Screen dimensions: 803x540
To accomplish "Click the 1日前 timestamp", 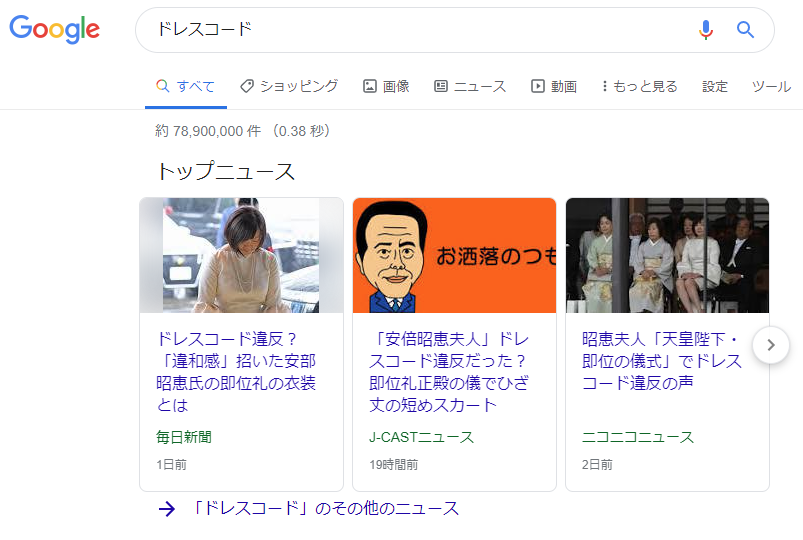I will [x=171, y=465].
